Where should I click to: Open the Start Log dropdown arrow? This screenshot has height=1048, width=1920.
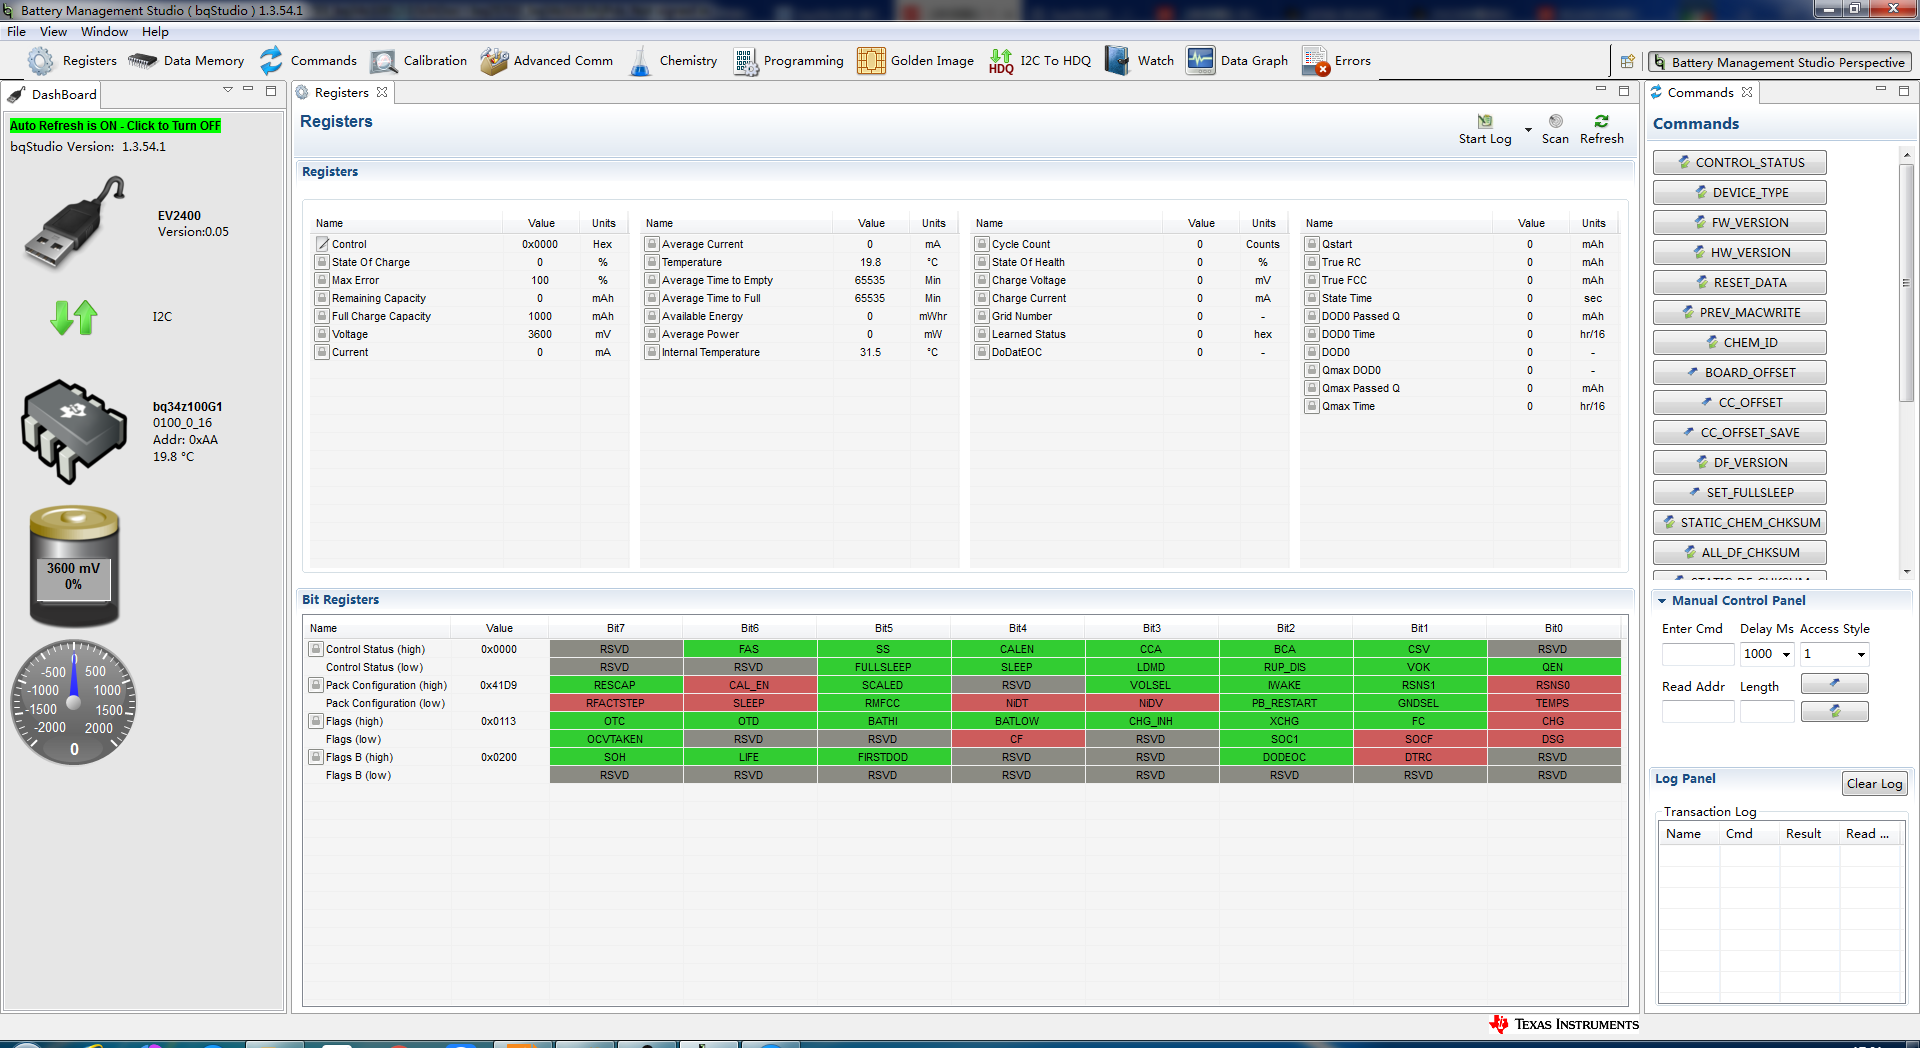point(1528,130)
